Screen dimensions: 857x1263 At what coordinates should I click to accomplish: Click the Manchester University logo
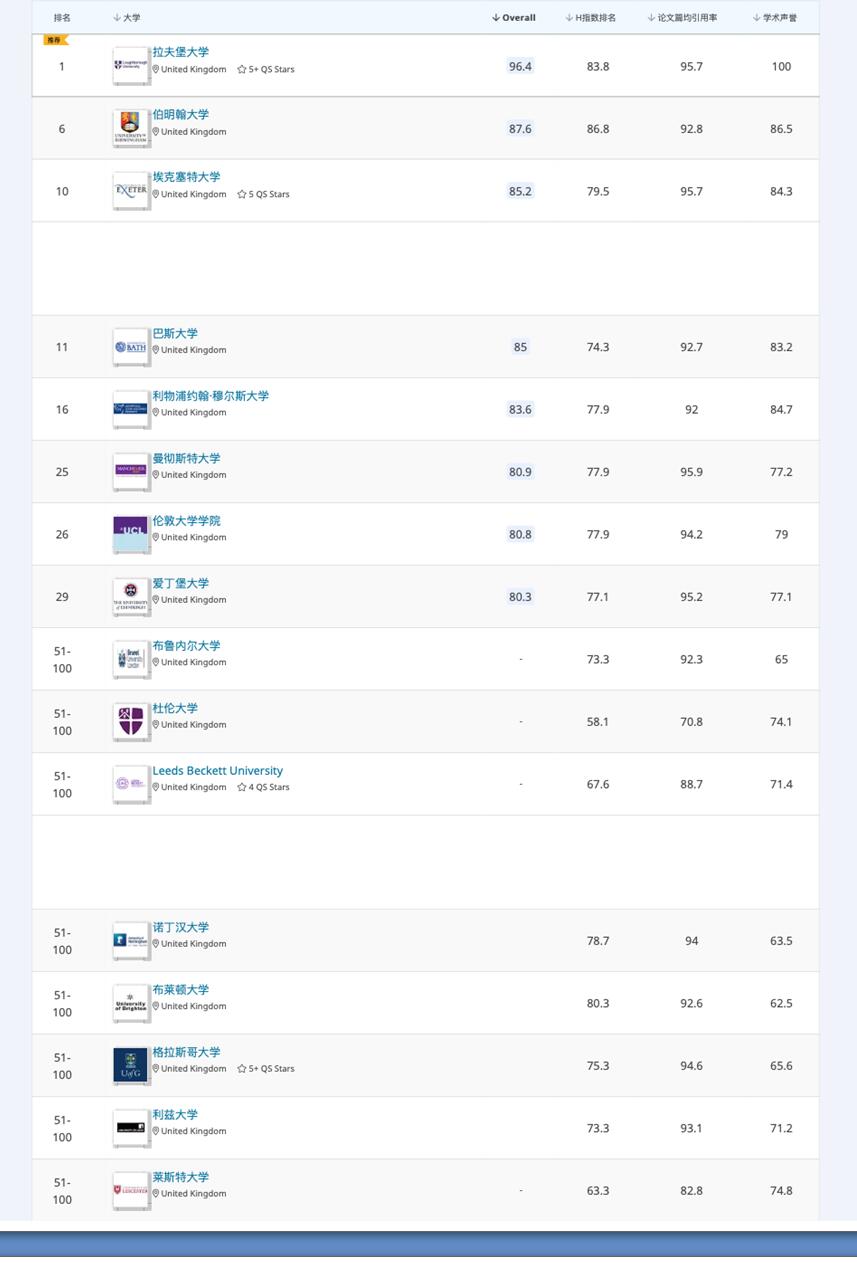[131, 472]
